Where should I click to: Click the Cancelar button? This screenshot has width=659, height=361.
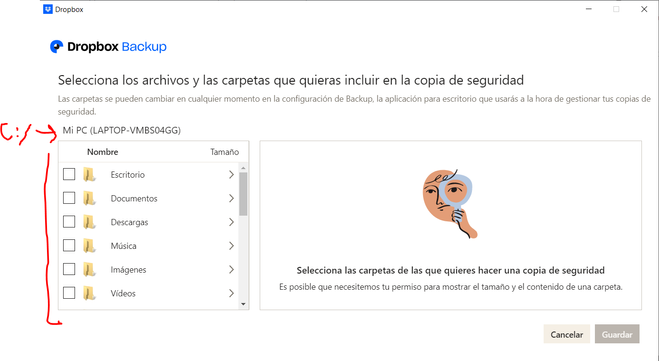coord(567,335)
